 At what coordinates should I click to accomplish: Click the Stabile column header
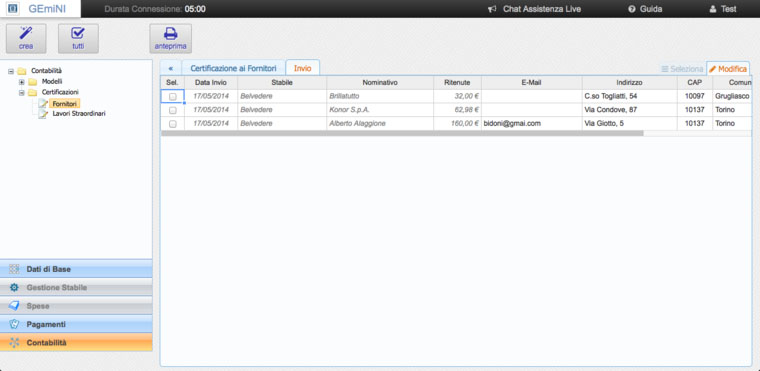[x=282, y=82]
